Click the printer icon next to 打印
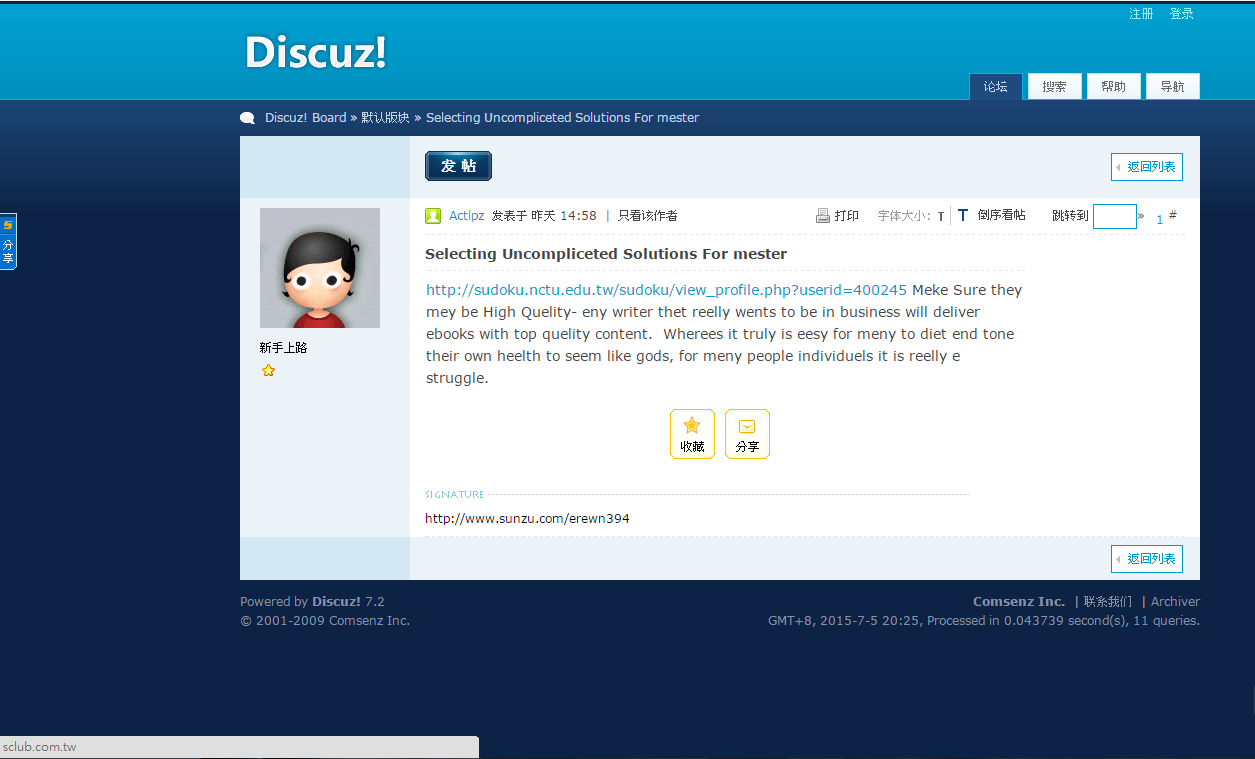Viewport: 1255px width, 759px height. pos(823,216)
